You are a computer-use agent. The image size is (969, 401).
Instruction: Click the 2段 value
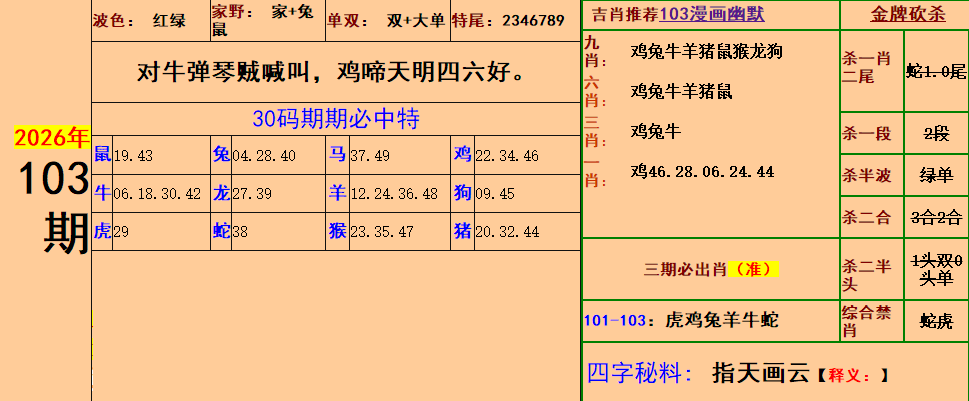936,133
